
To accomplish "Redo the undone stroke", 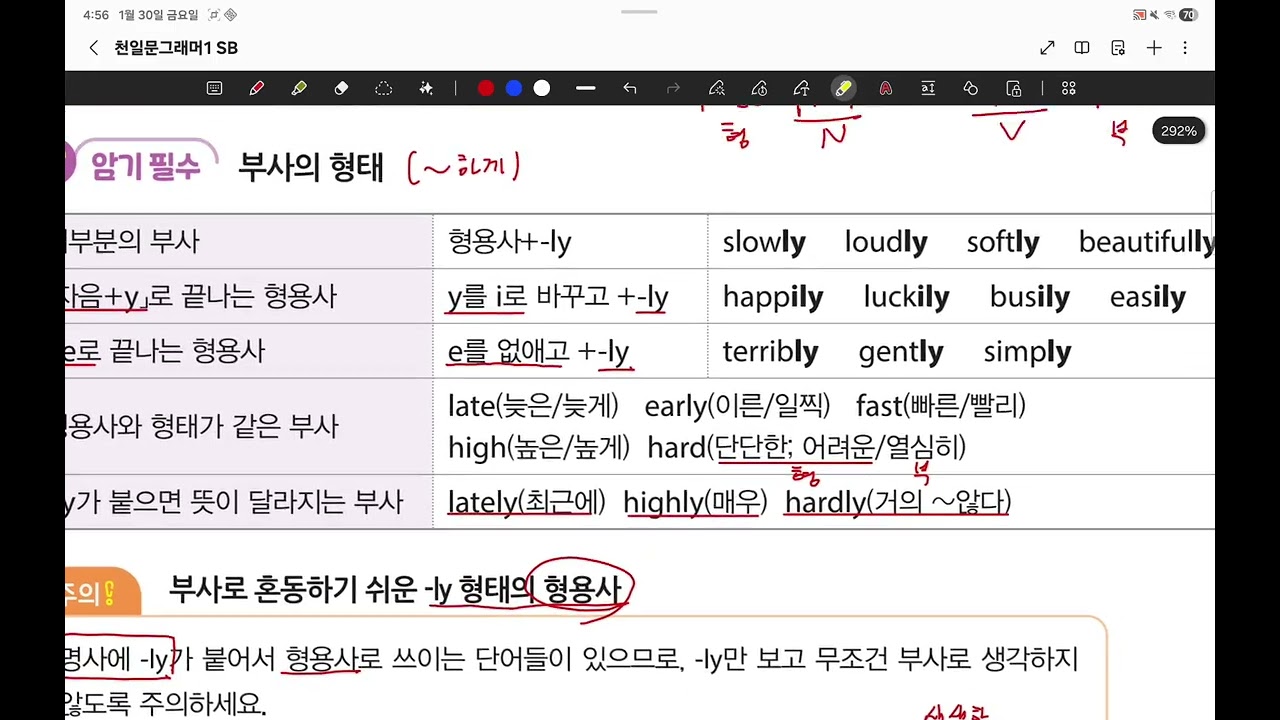I will (673, 88).
